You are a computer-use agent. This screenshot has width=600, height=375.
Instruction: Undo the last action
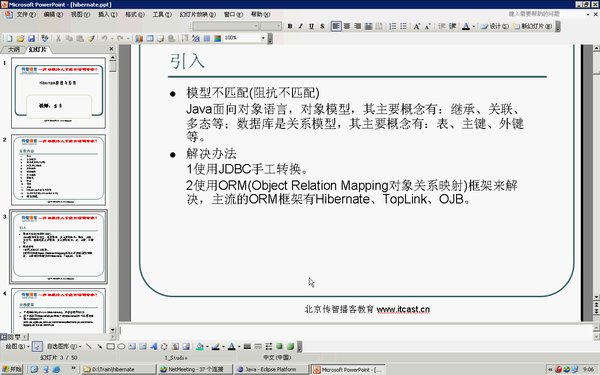[x=104, y=38]
